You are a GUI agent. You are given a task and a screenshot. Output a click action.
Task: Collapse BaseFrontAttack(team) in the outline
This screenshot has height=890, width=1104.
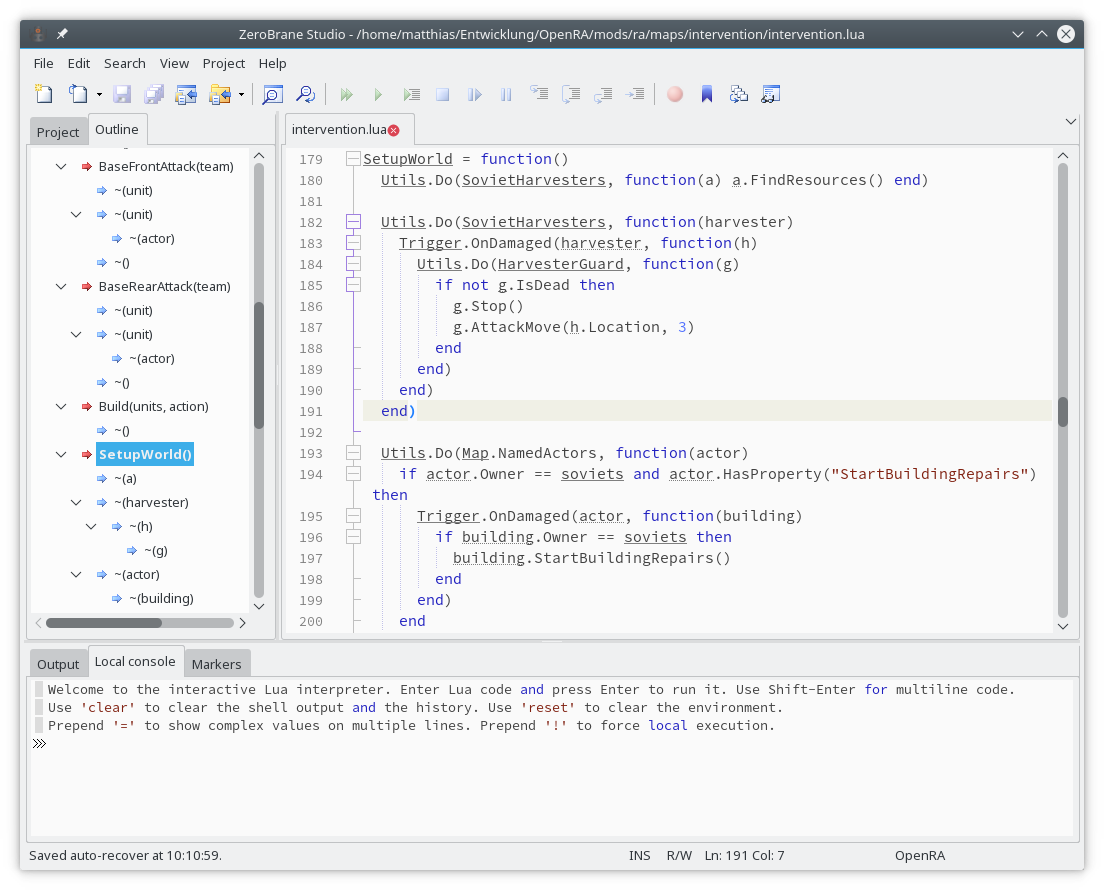pyautogui.click(x=61, y=166)
